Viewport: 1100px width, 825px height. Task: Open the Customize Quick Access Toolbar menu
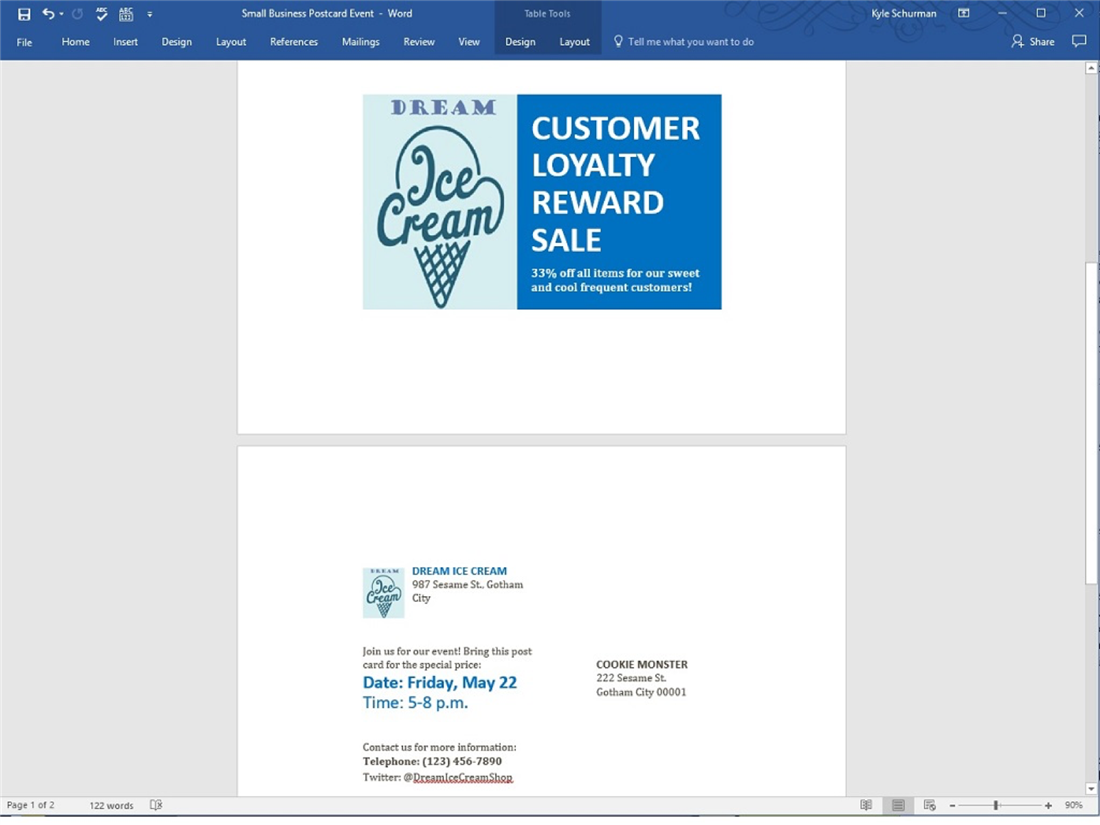149,13
